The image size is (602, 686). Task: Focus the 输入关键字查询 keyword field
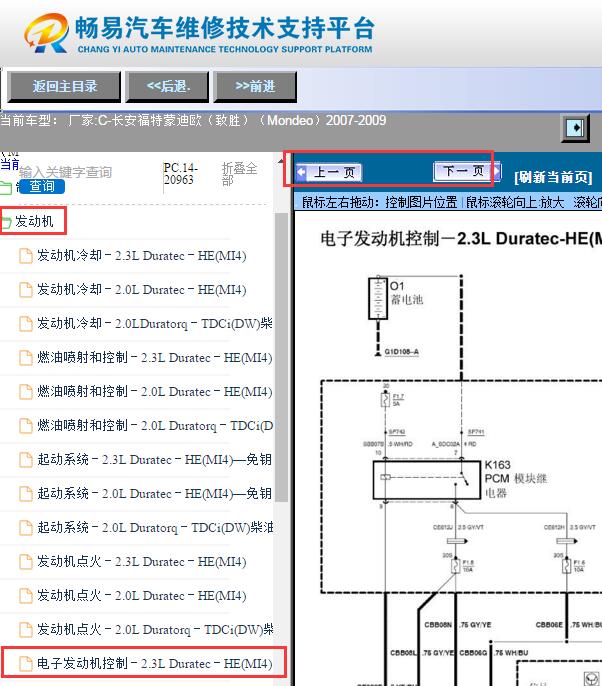66,172
